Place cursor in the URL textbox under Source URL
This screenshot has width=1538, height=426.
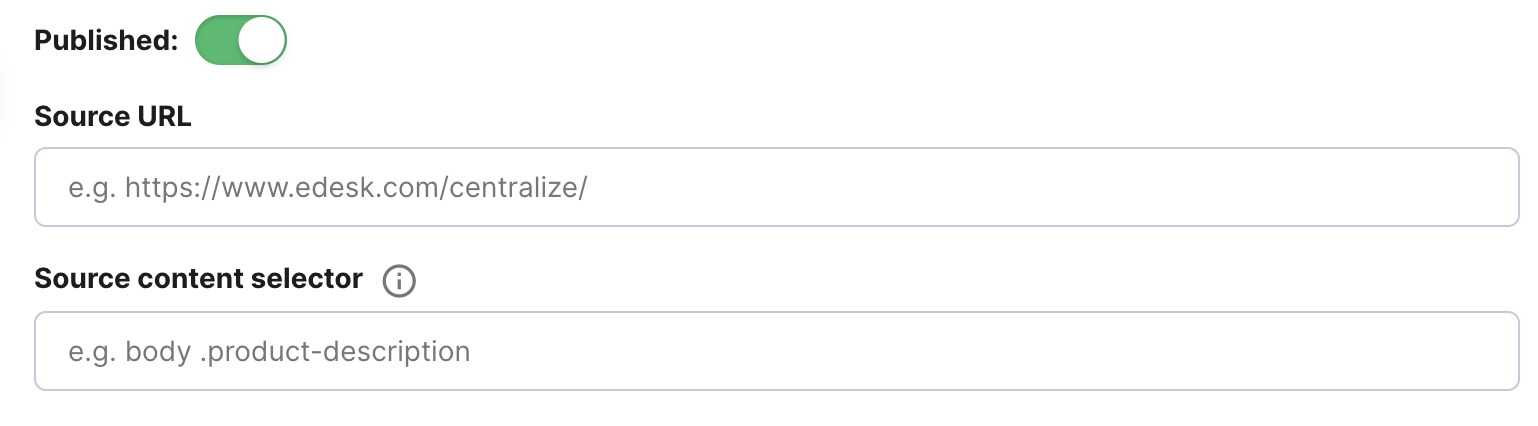(777, 187)
